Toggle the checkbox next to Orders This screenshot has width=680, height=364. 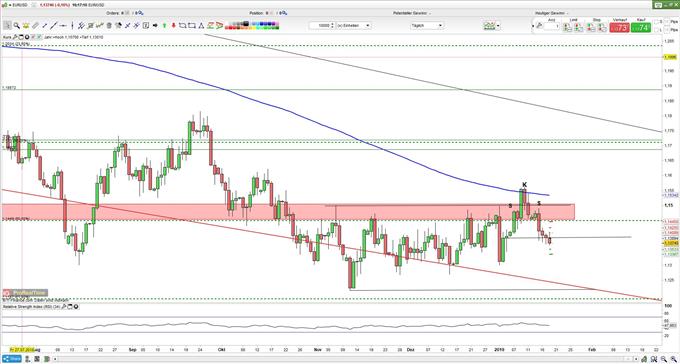128,13
